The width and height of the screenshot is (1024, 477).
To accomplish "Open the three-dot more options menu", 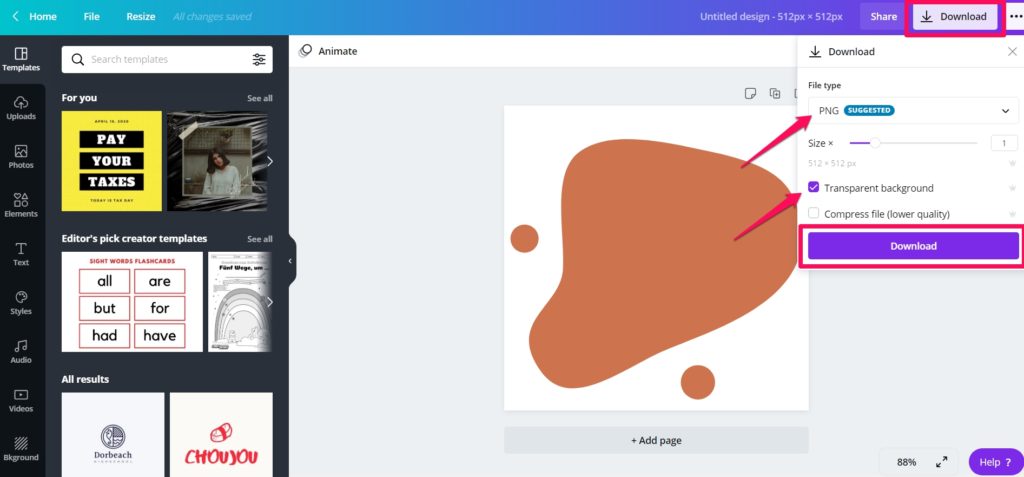I will coord(1016,16).
